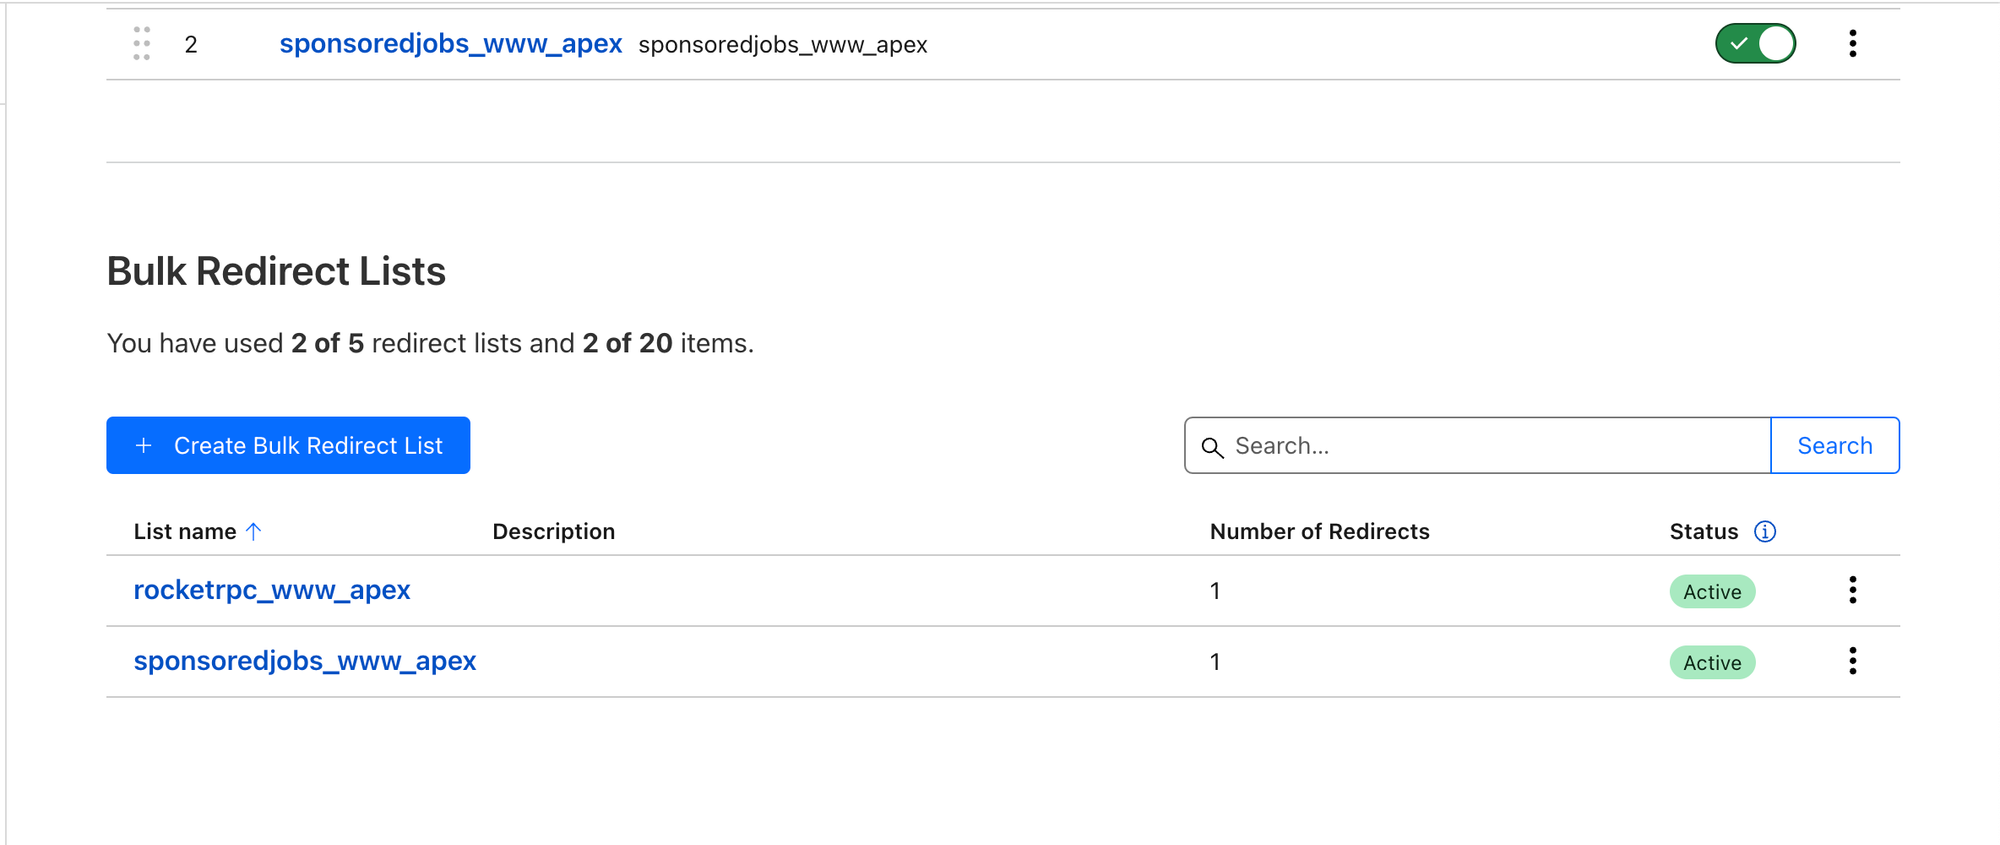Click the '2 of 20' items usage text
Screen dimensions: 2000x845
(x=627, y=343)
